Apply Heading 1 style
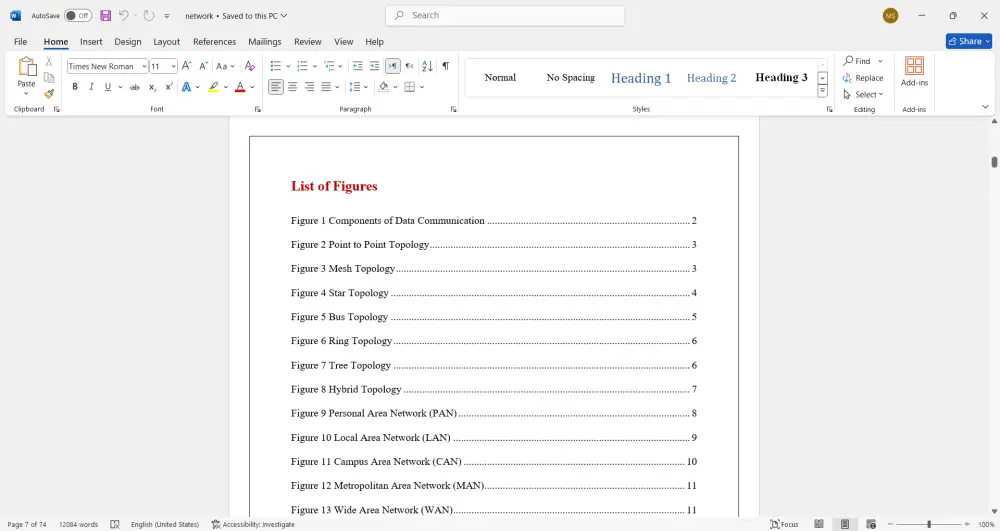This screenshot has height=531, width=1000. coord(641,78)
